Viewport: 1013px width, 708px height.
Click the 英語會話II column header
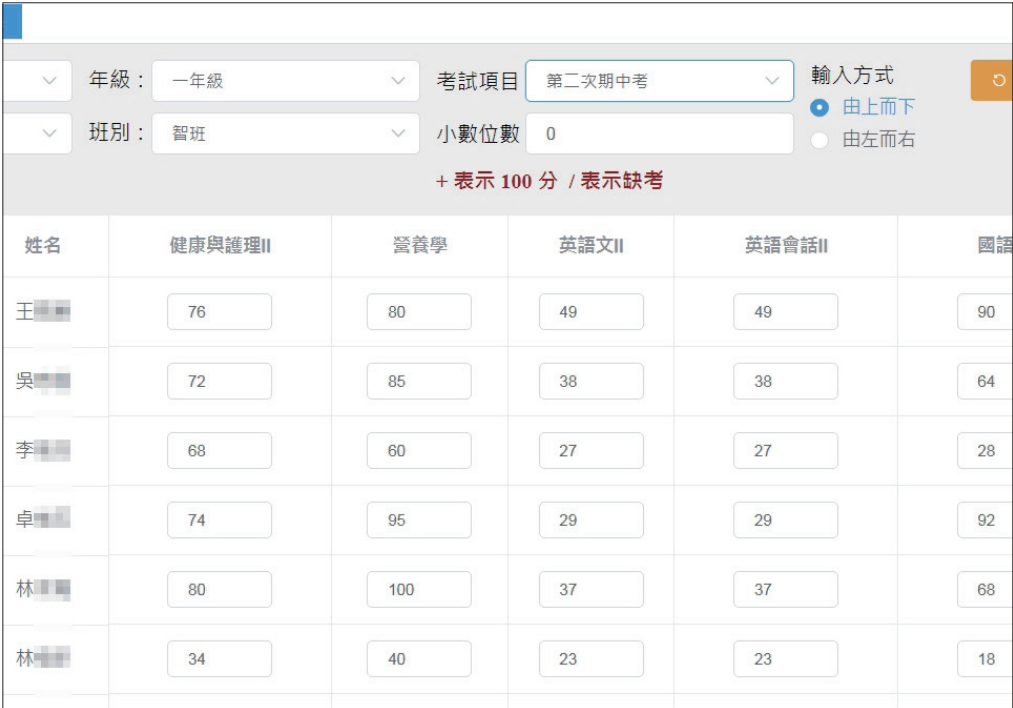(786, 245)
